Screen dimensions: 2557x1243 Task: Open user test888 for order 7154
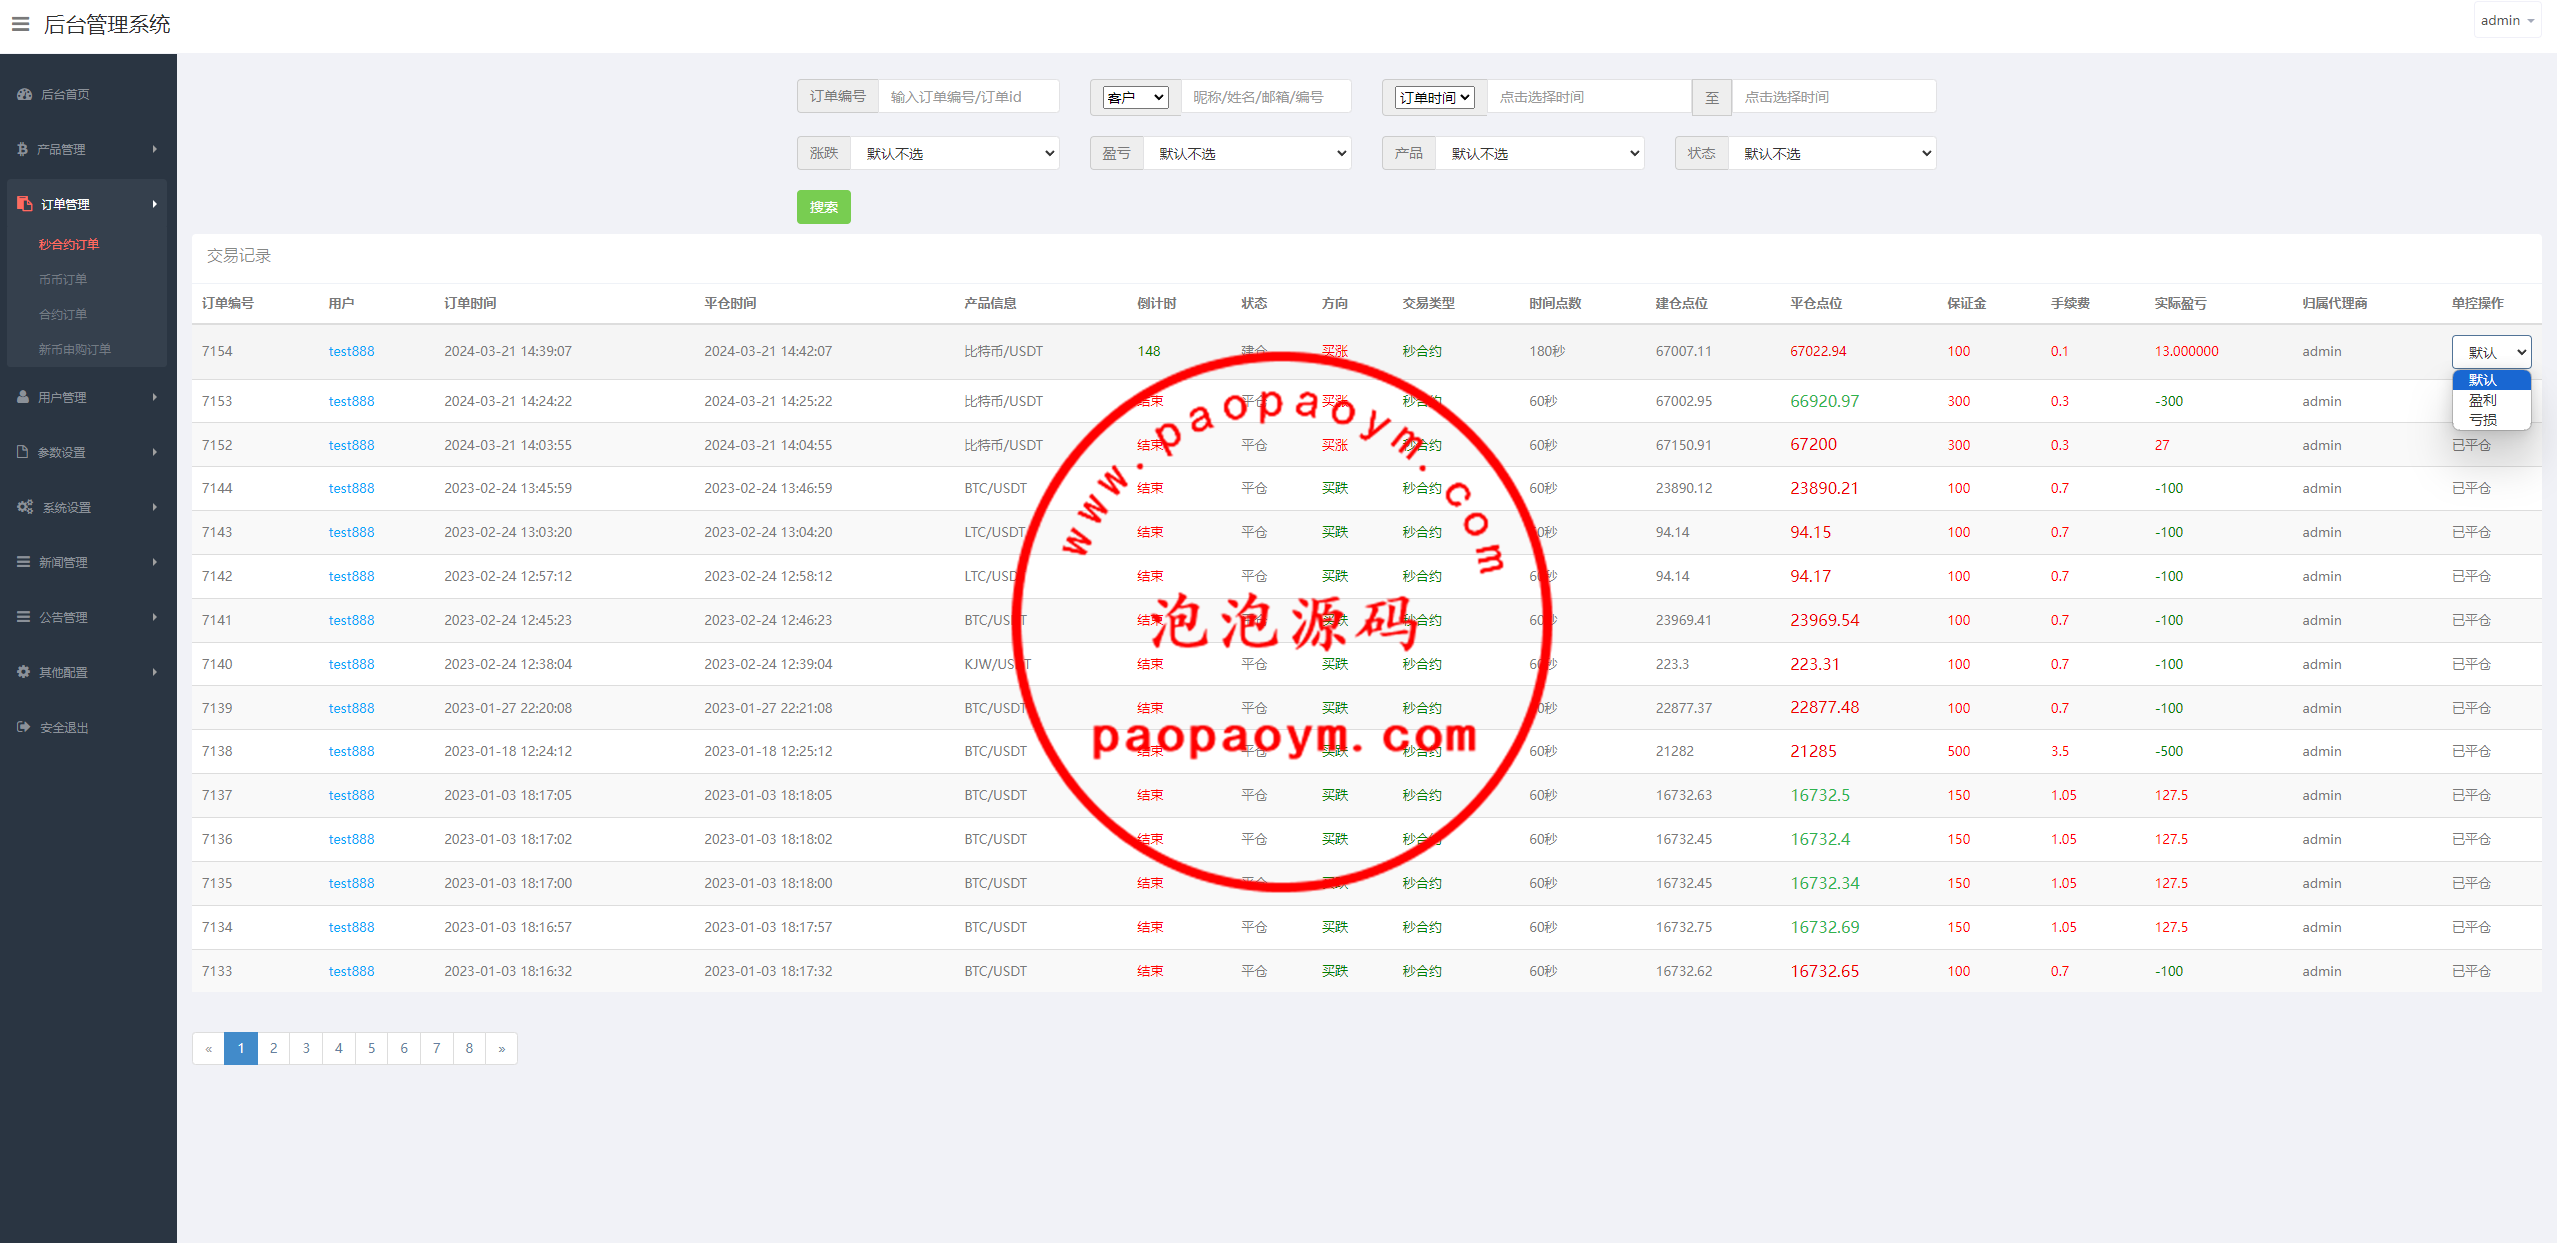click(351, 351)
